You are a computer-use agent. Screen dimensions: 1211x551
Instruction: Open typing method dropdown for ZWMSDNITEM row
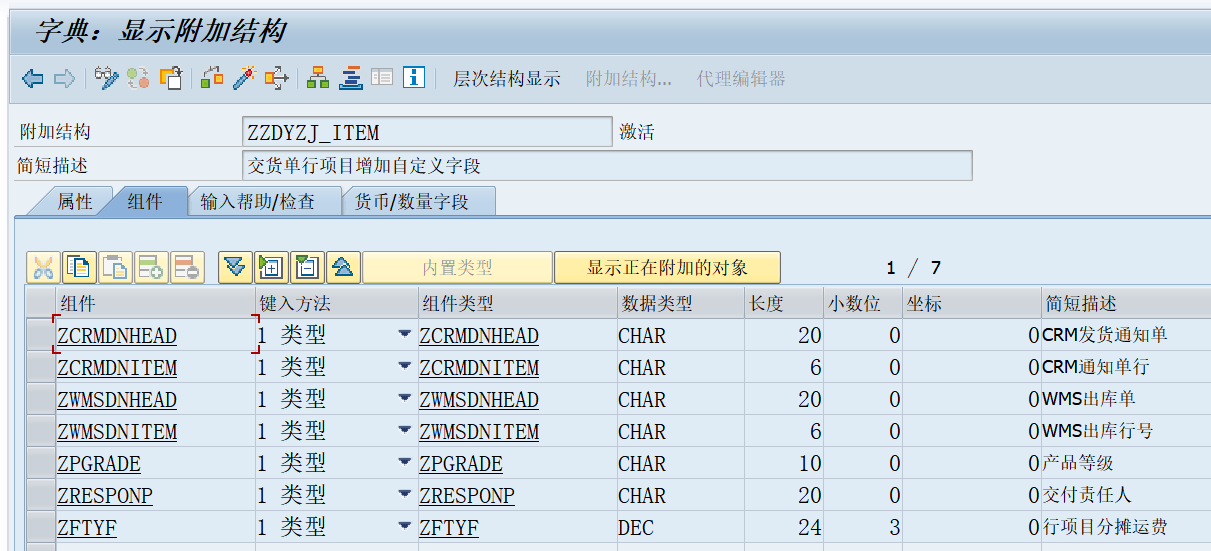click(404, 431)
